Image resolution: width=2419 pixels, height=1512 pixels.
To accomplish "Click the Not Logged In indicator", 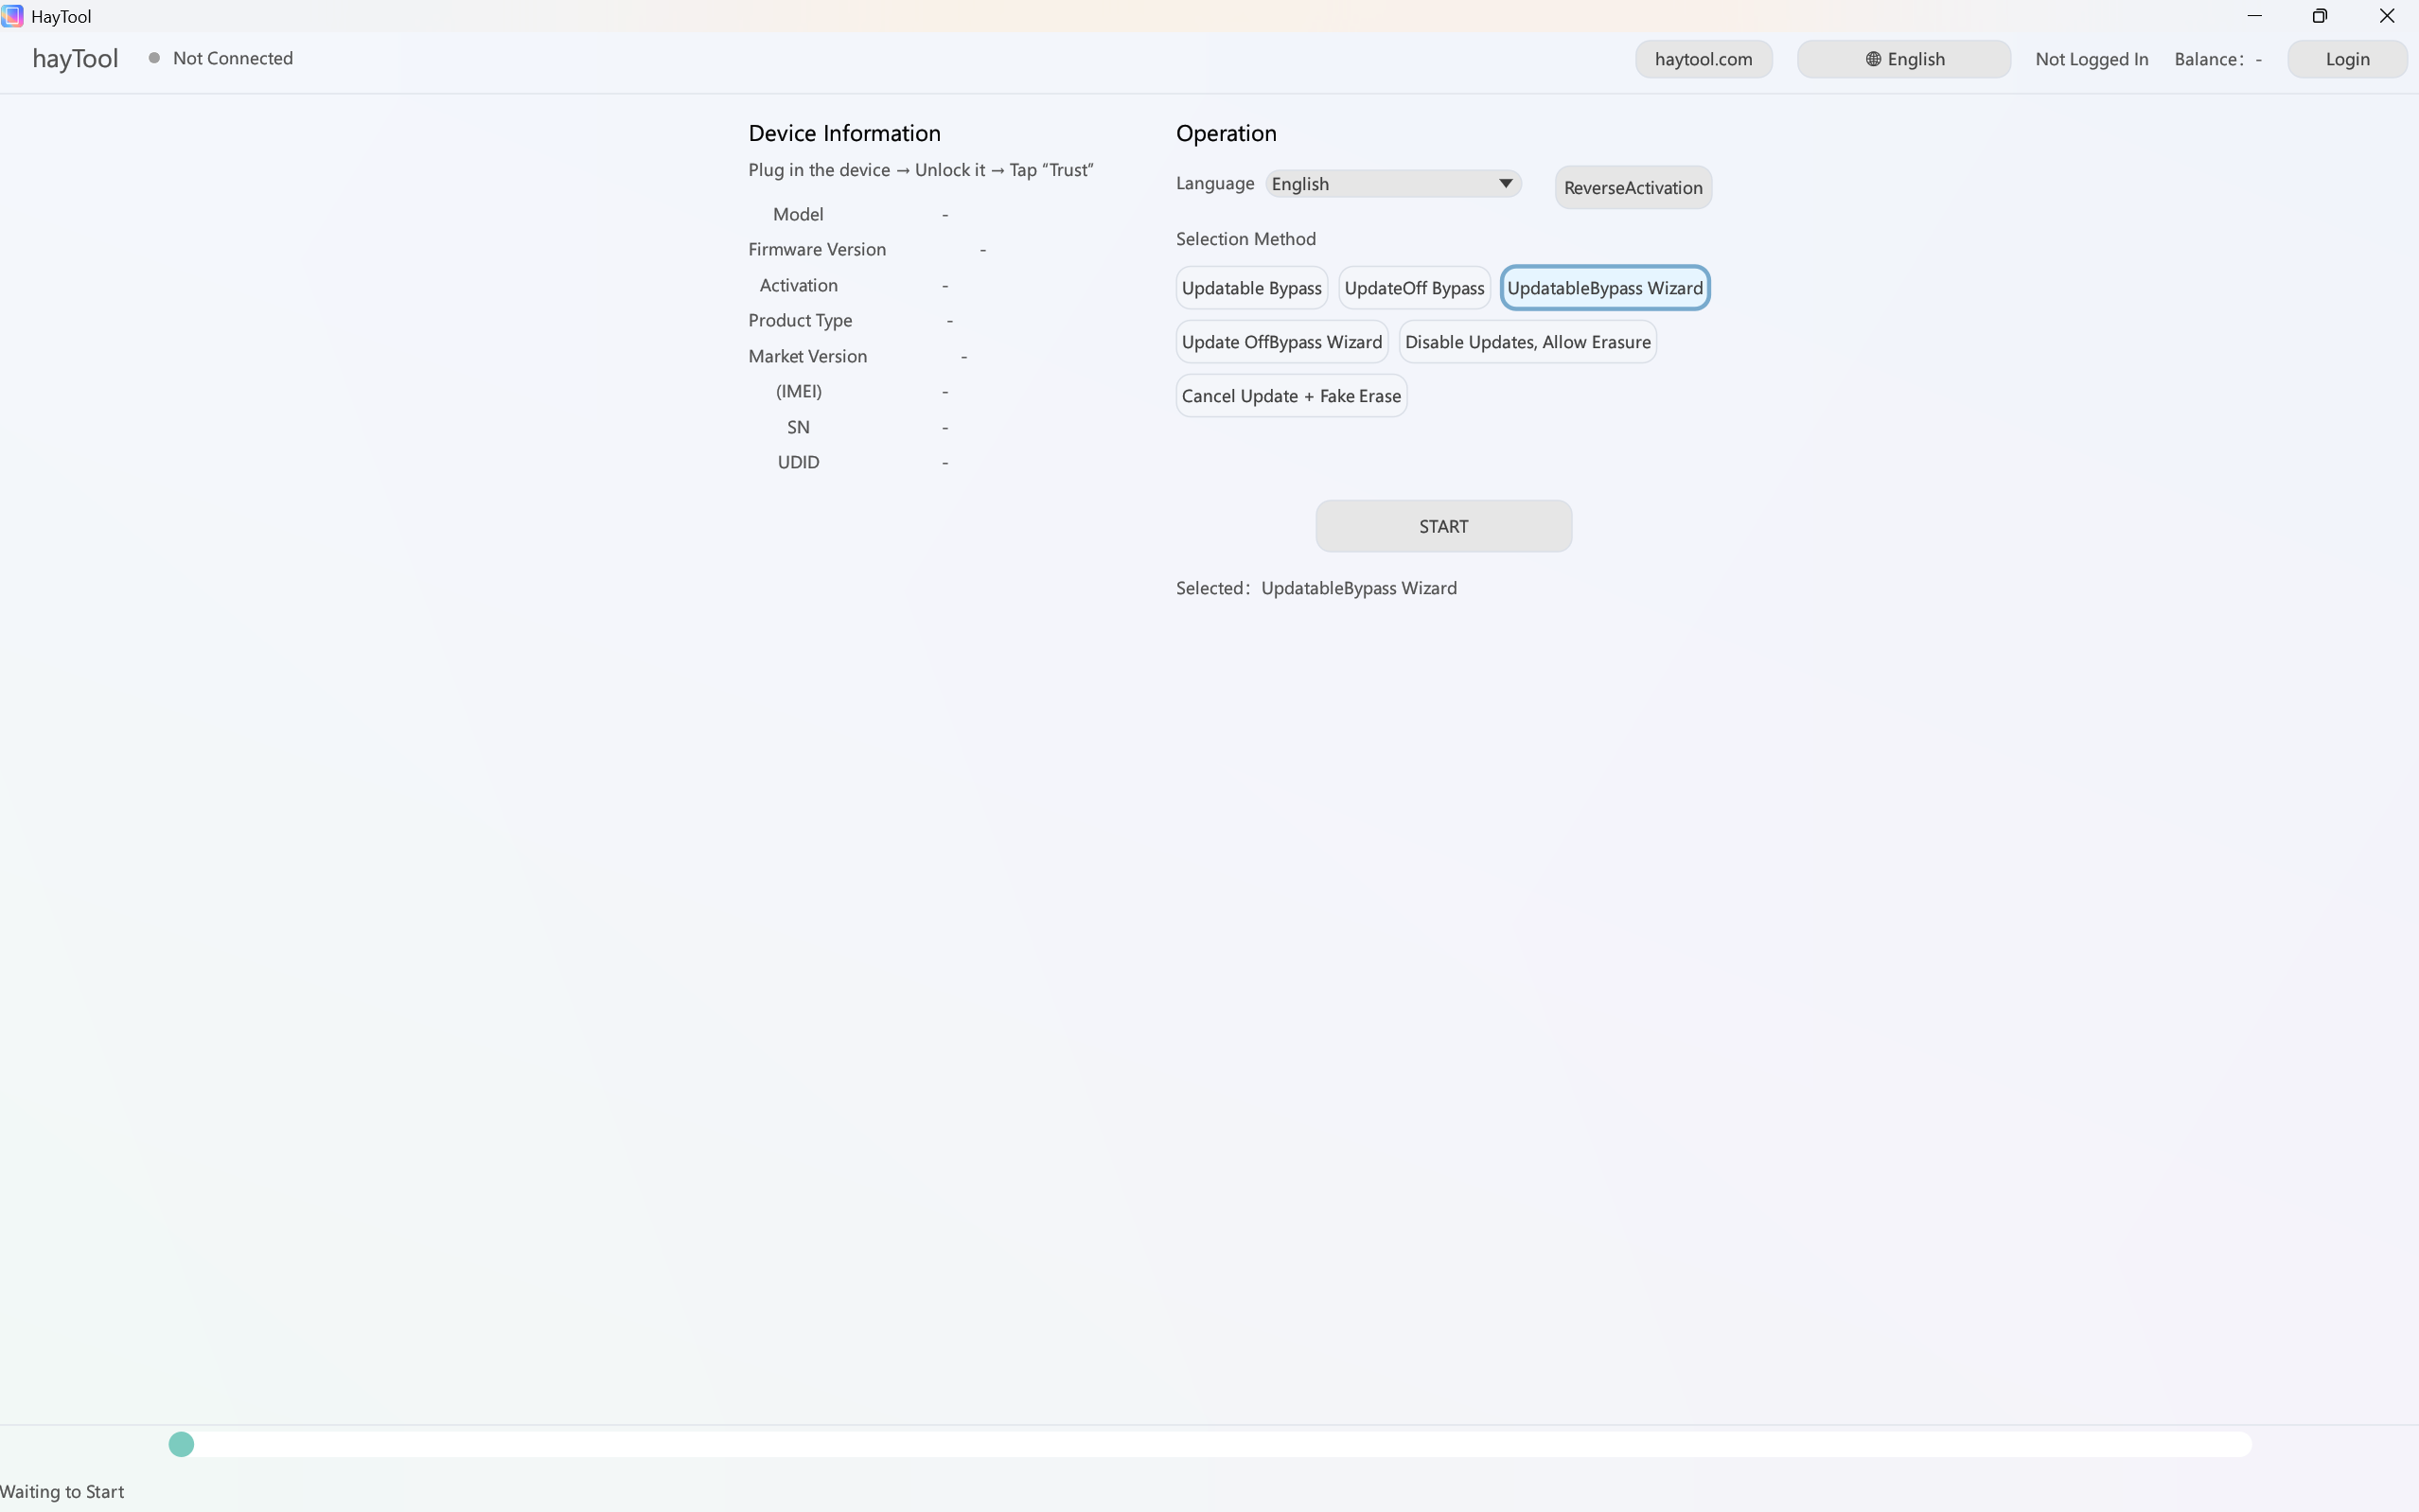I will pyautogui.click(x=2090, y=59).
